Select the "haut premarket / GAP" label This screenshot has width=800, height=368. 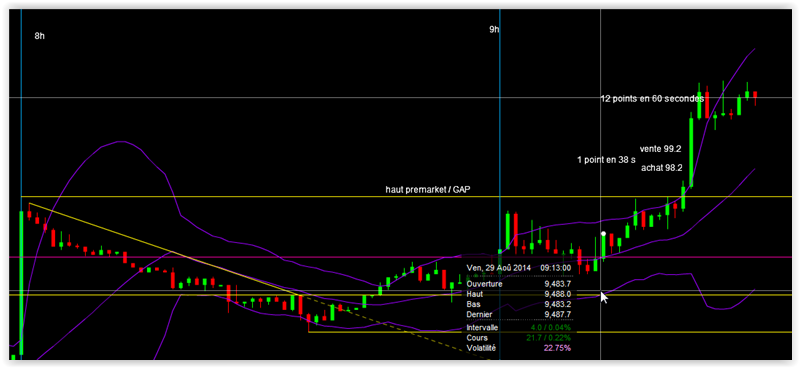click(x=428, y=189)
